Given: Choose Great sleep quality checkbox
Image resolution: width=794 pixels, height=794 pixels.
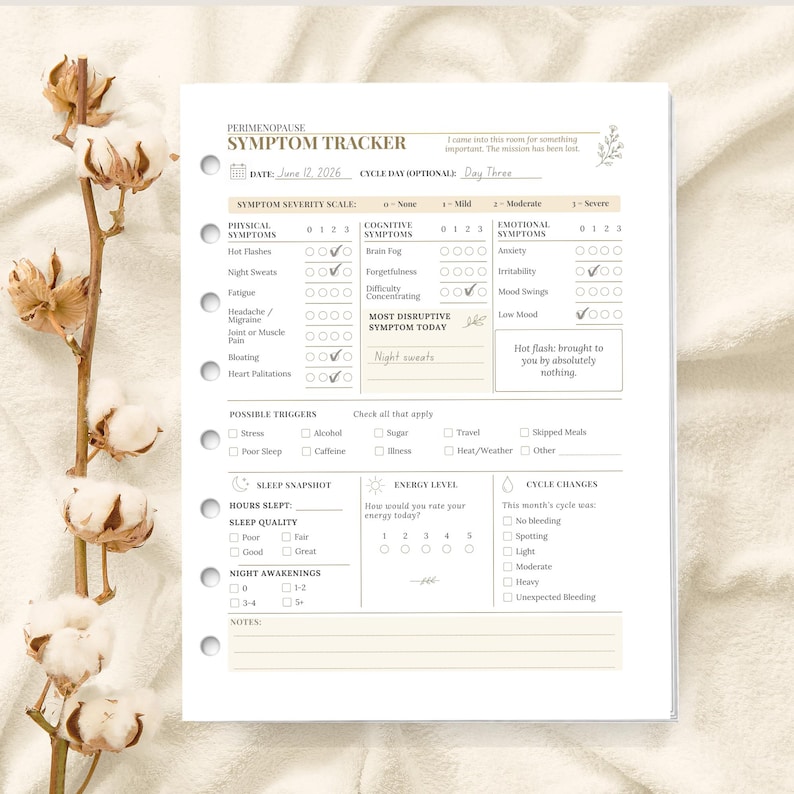Looking at the screenshot, I should point(287,551).
